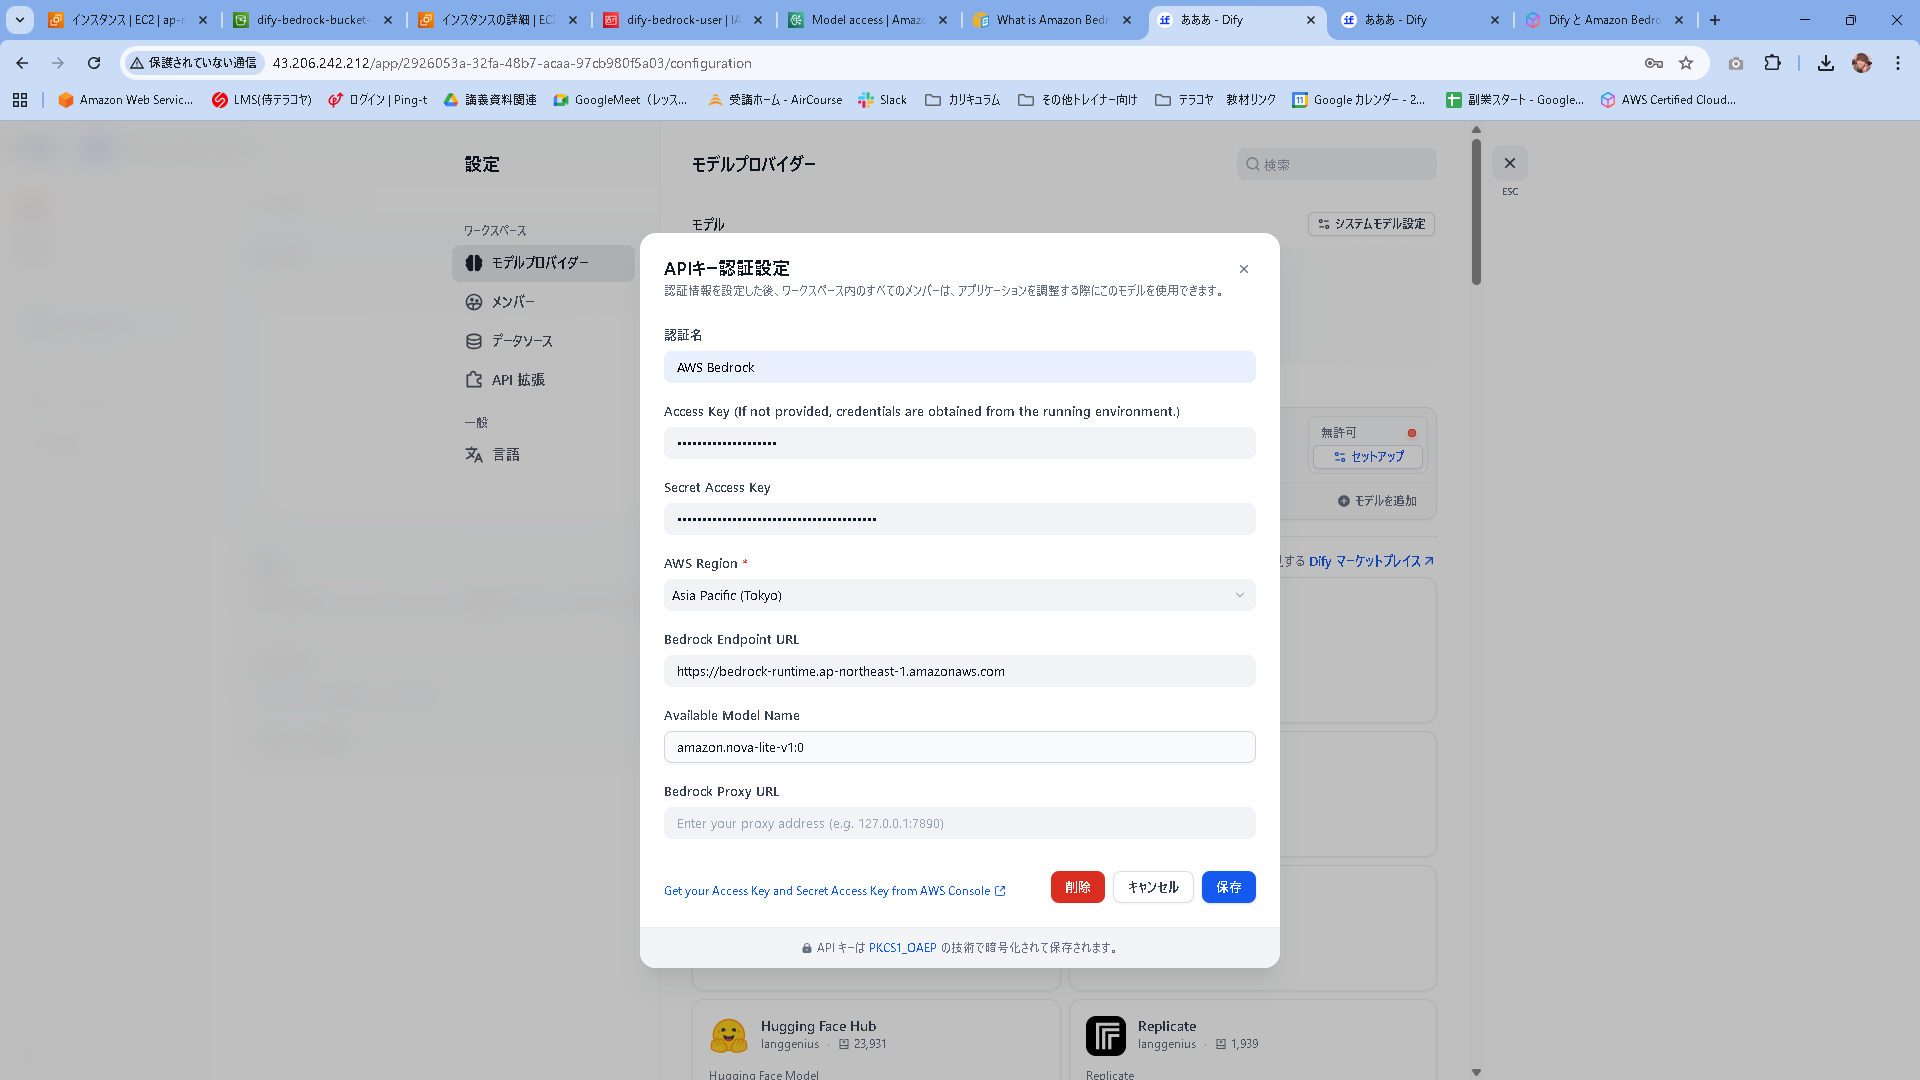Viewport: 1920px width, 1080px height.
Task: Open the browser downloads icon
Action: [x=1825, y=62]
